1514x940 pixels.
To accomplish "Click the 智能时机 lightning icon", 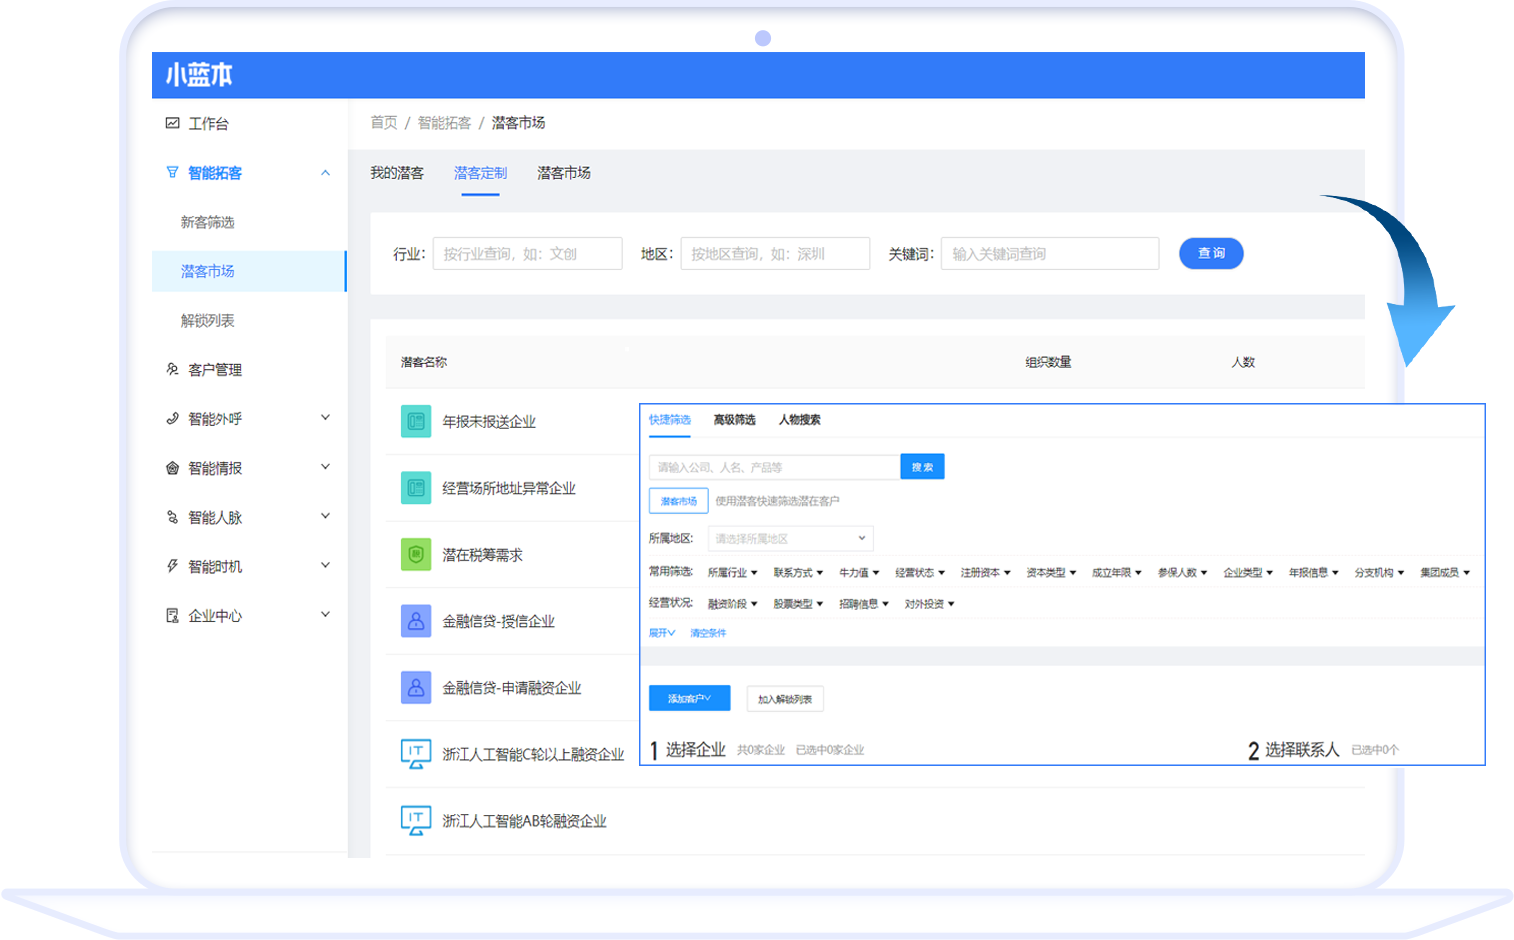I will click(x=172, y=565).
